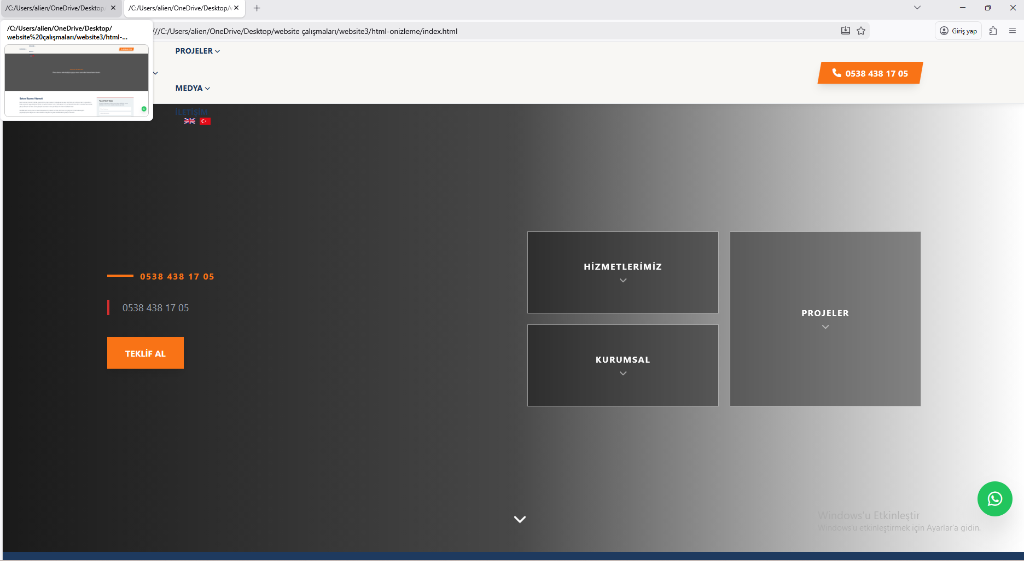1024x561 pixels.
Task: Open the list all tabs chevron
Action: tap(918, 8)
